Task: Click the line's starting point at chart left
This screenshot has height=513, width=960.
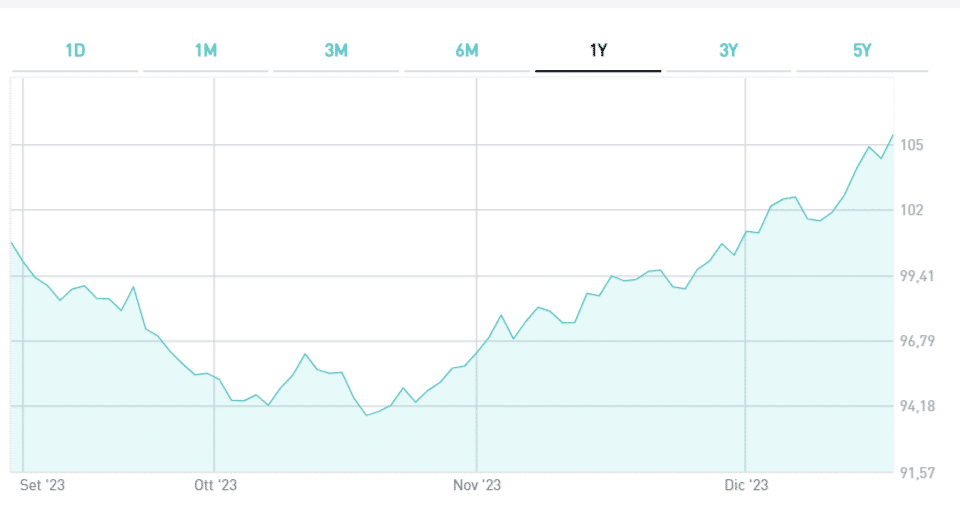Action: pyautogui.click(x=11, y=242)
